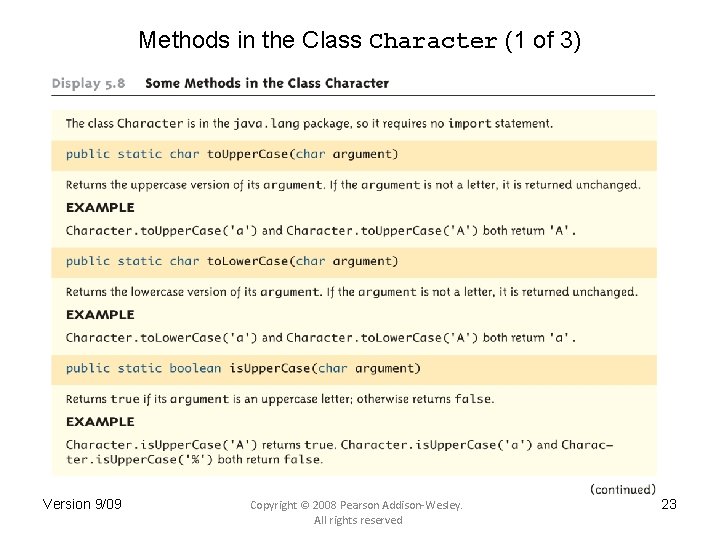Click the Pearson Addison-Wesley copyright notice
The height and width of the screenshot is (540, 720).
357,512
